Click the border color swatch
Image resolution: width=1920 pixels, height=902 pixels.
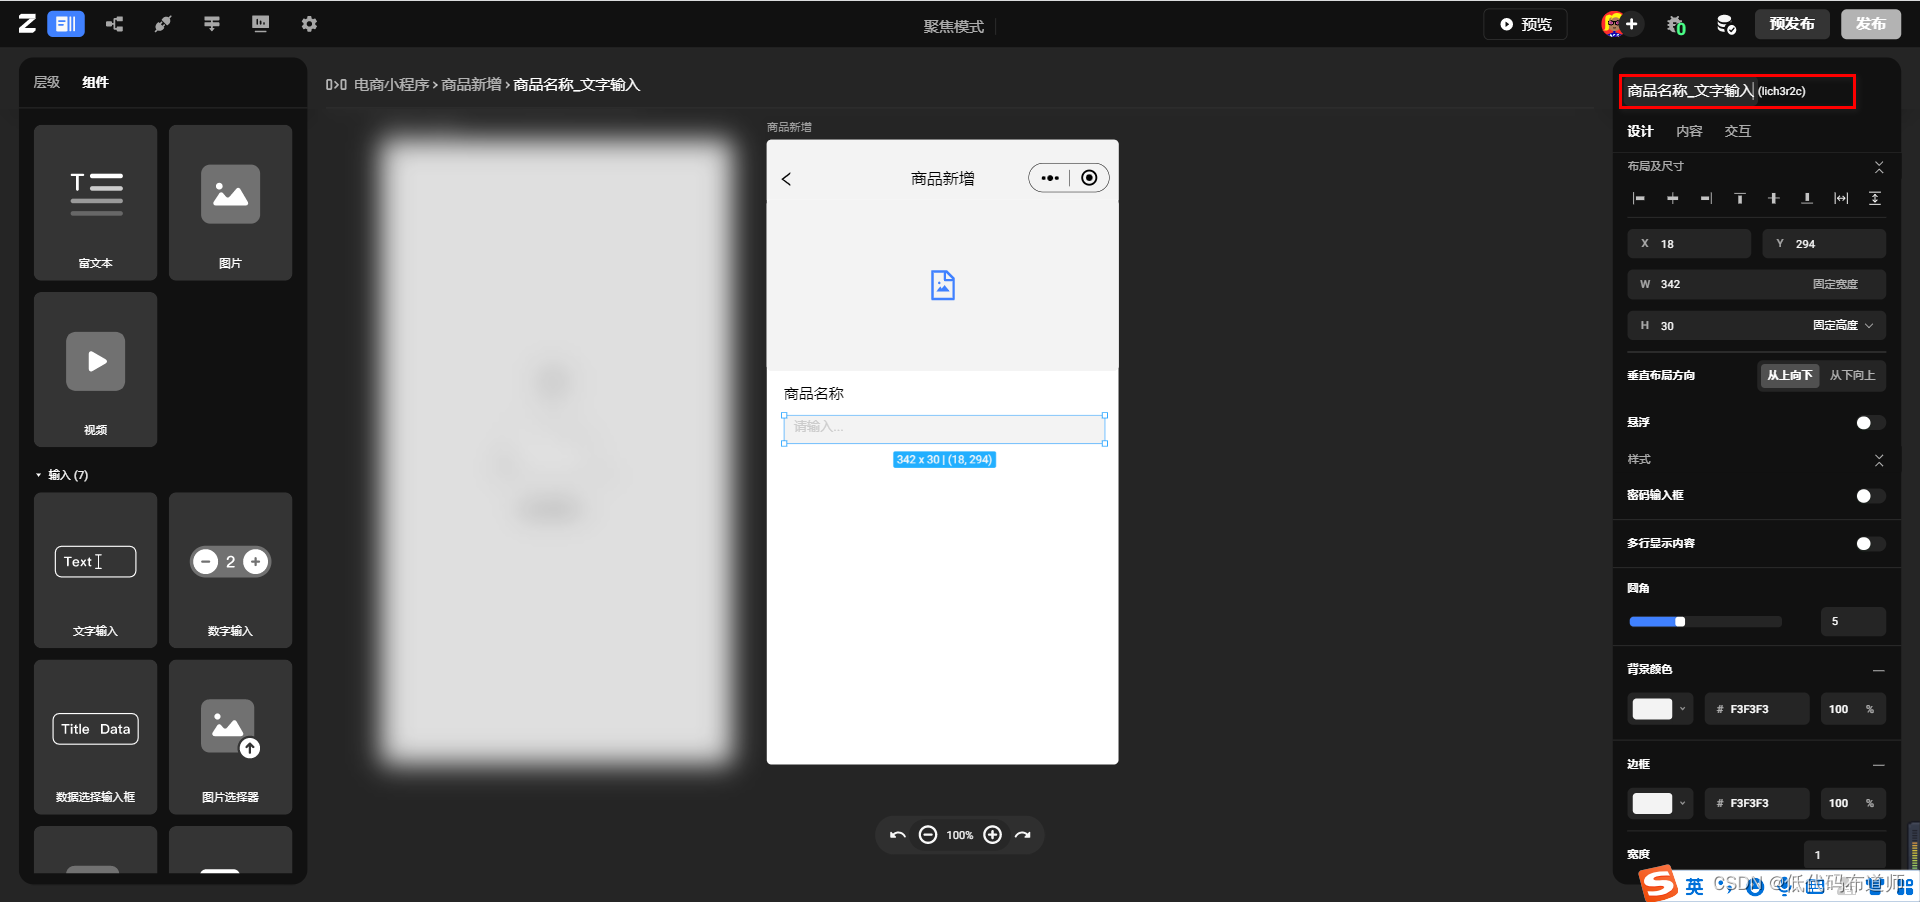click(x=1652, y=803)
